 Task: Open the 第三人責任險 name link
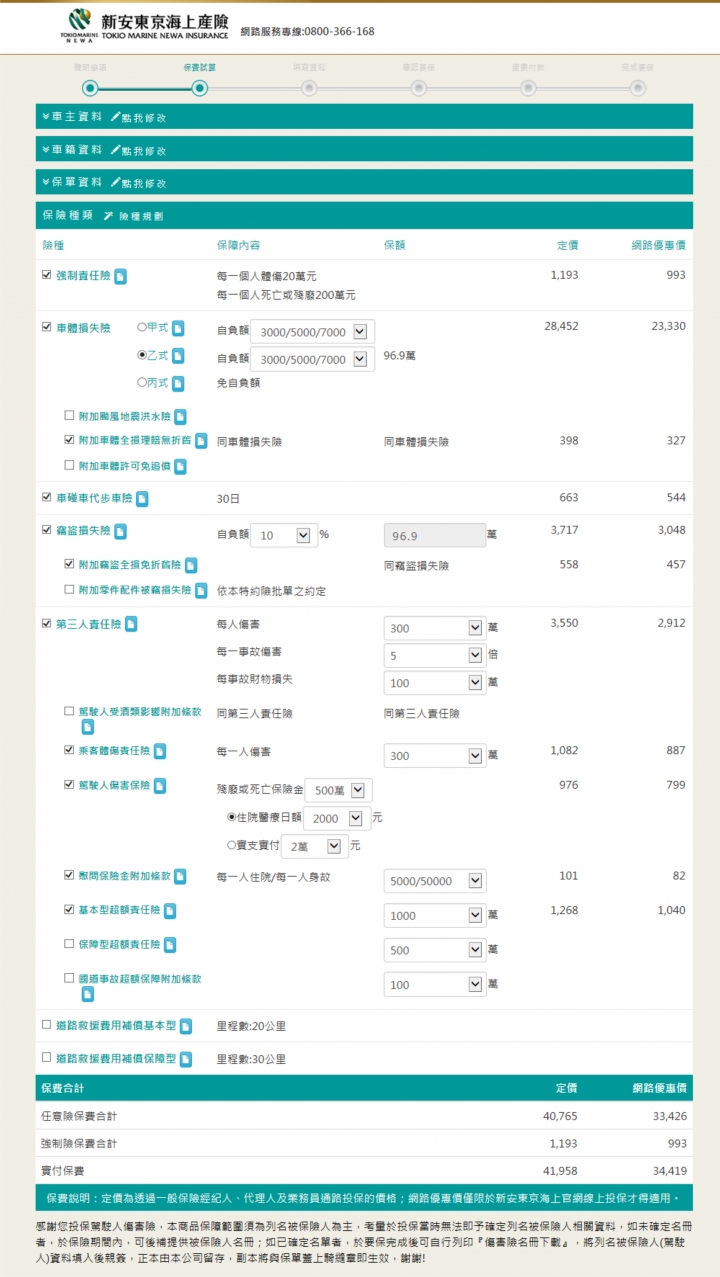pyautogui.click(x=88, y=624)
